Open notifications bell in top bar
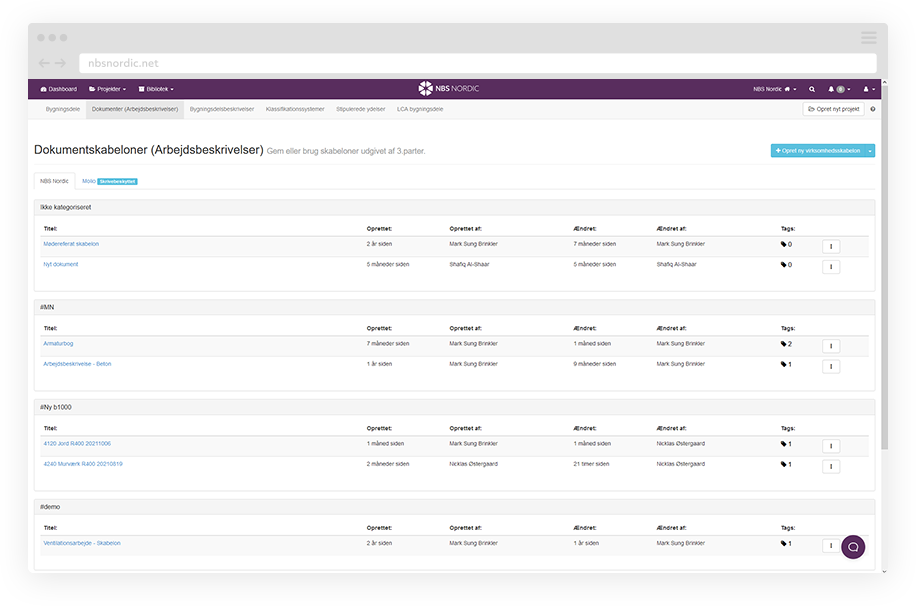 (x=831, y=89)
